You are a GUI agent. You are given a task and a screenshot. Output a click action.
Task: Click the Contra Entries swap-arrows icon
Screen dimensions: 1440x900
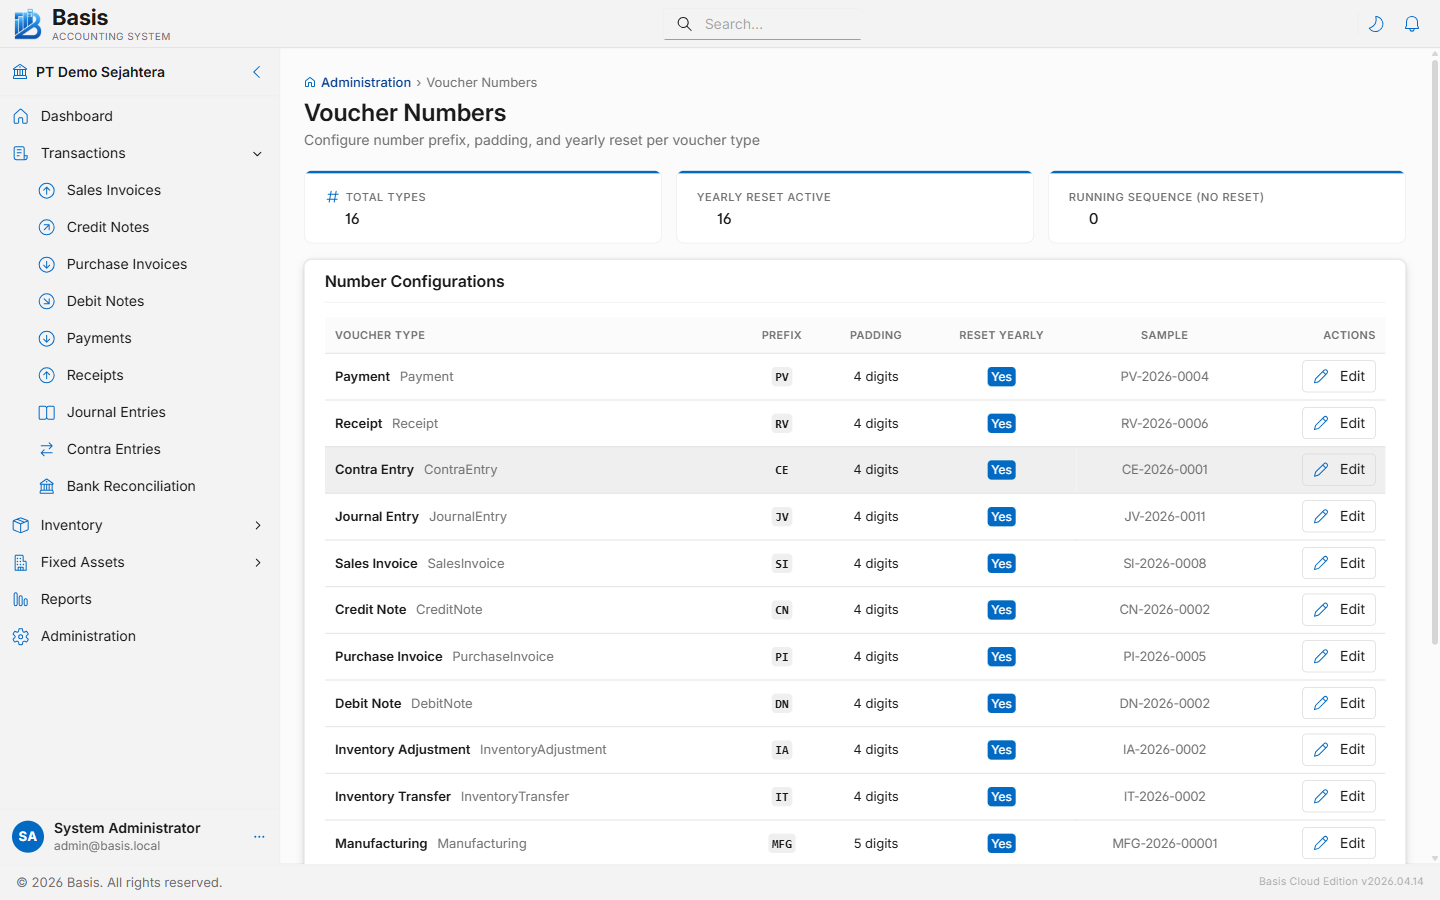tap(47, 449)
